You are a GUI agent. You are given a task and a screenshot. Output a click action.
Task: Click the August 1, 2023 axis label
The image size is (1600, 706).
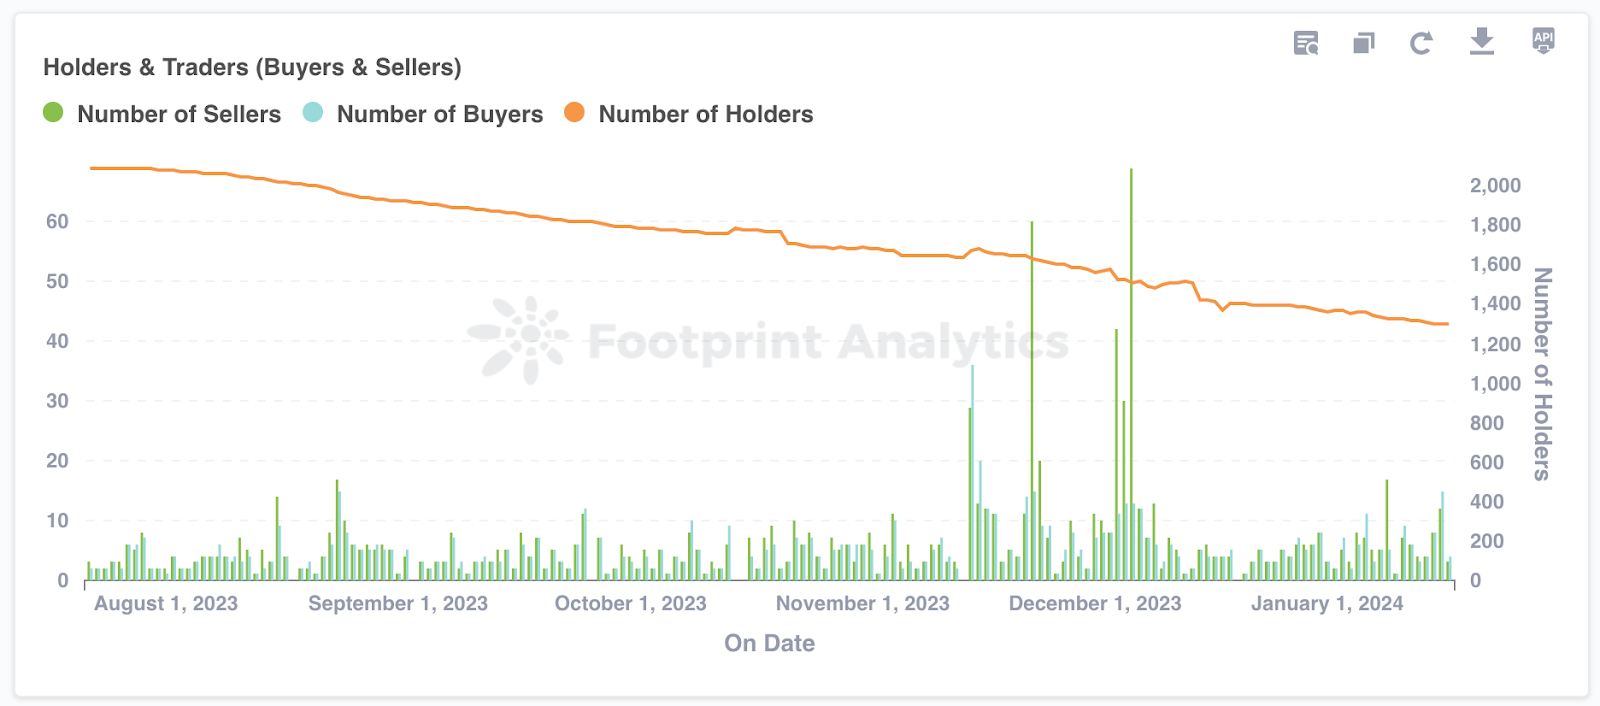[166, 603]
